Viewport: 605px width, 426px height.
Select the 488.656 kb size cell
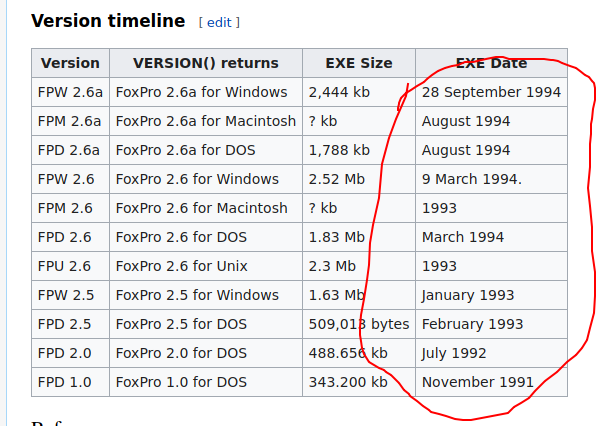pyautogui.click(x=359, y=353)
